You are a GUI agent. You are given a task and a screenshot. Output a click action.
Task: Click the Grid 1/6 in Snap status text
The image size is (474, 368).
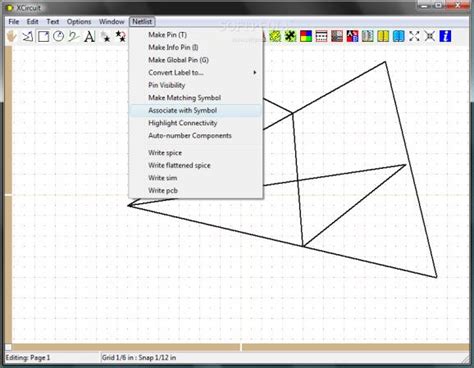139,358
